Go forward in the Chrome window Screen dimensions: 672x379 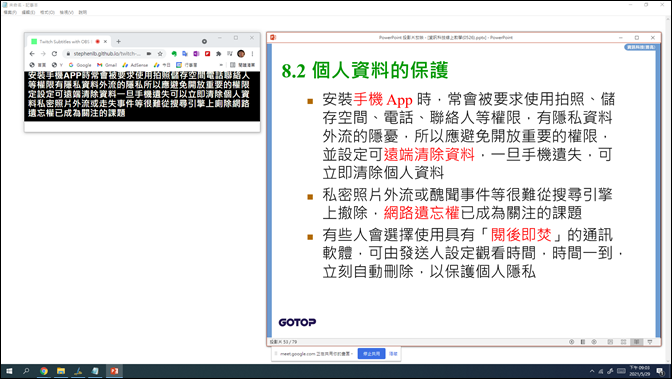coord(43,54)
